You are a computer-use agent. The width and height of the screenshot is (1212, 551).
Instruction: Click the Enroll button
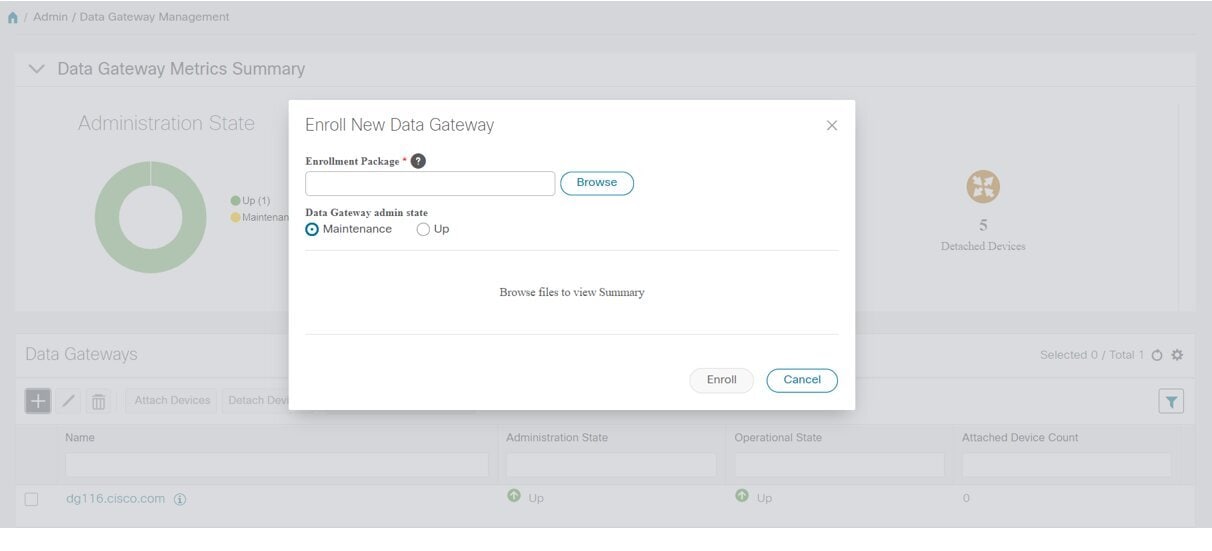point(721,380)
